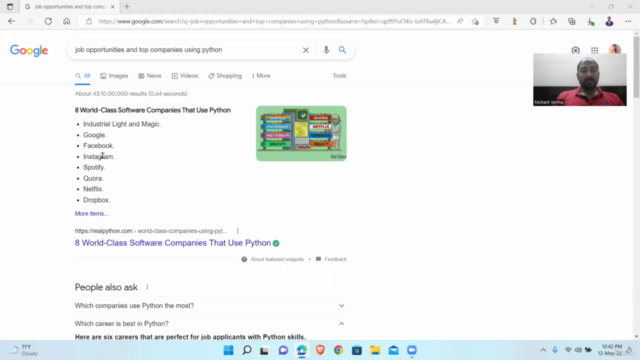Start voice search with microphone
Screen dimensions: 640x360
point(326,50)
